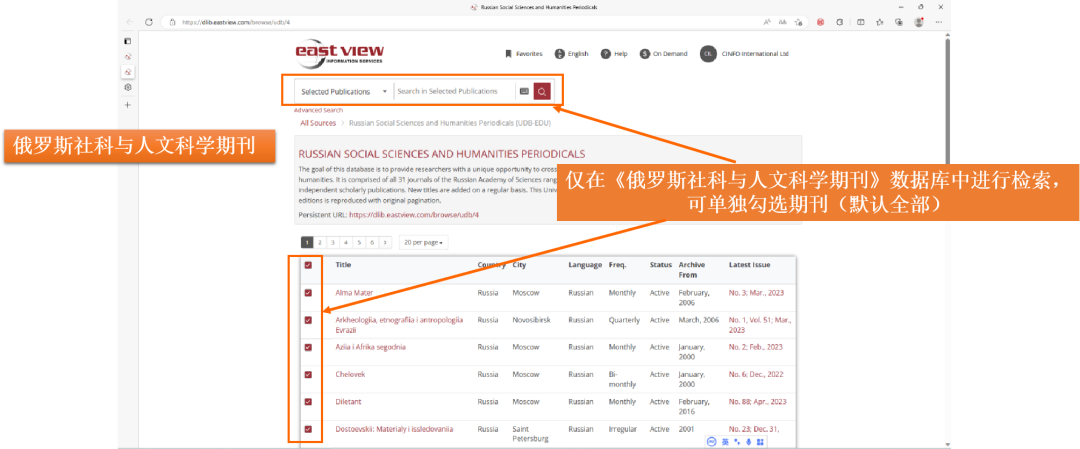Click the red search magnifier button
Viewport: 1080px width, 449px height.
pyautogui.click(x=542, y=92)
